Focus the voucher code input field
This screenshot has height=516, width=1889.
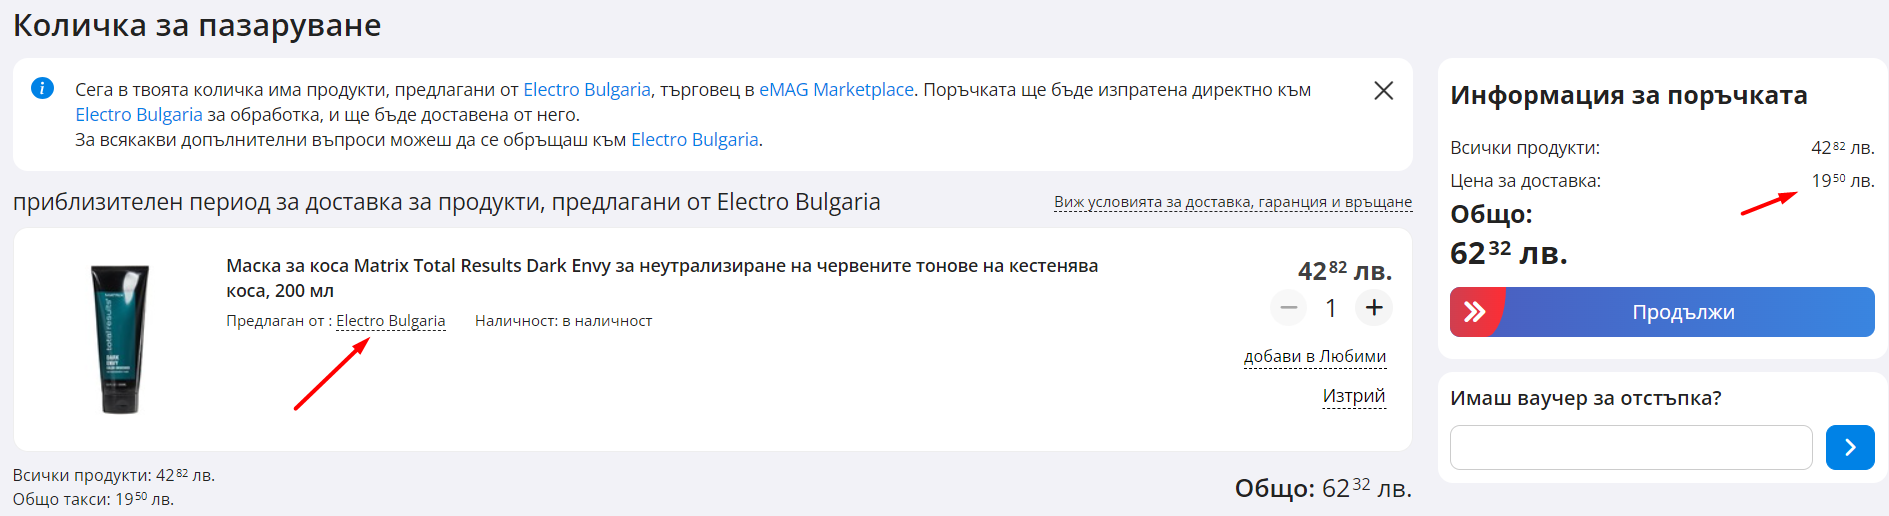tap(1630, 447)
